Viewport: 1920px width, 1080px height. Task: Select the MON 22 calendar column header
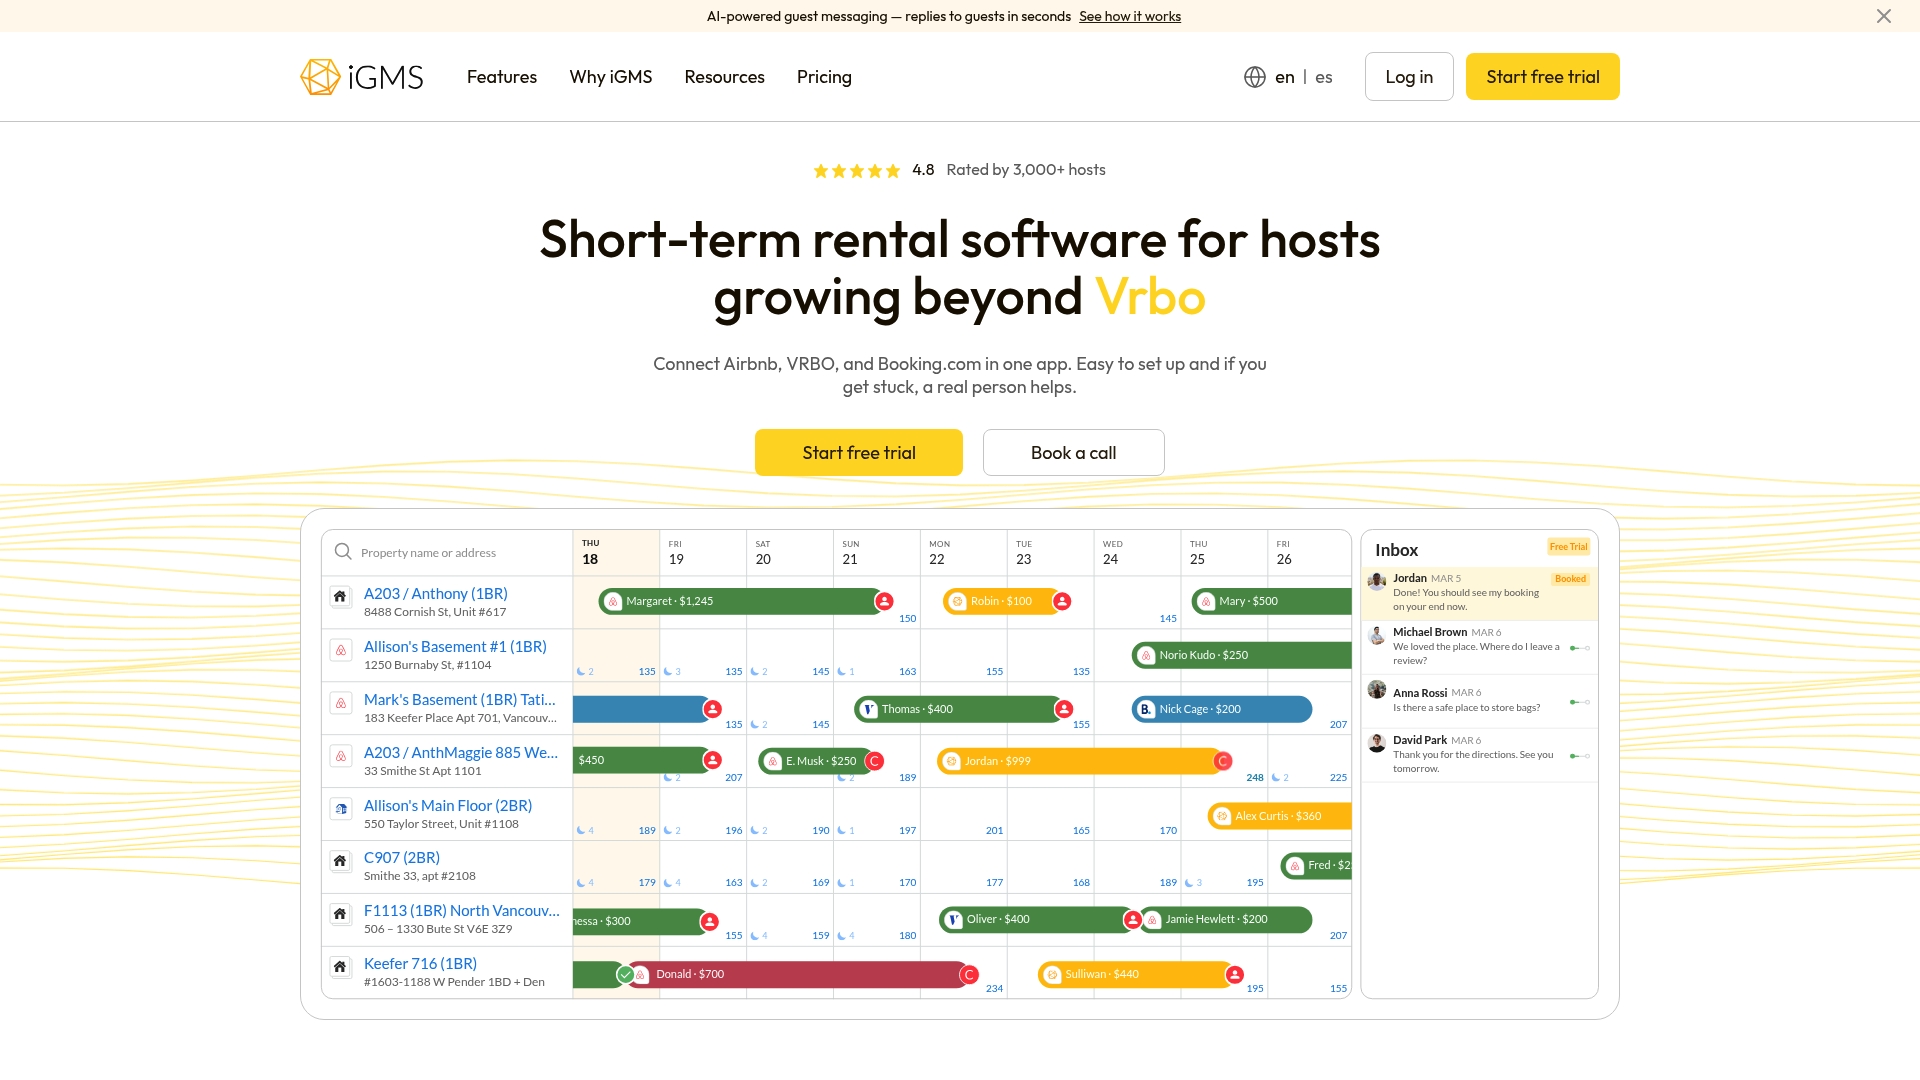click(x=963, y=552)
